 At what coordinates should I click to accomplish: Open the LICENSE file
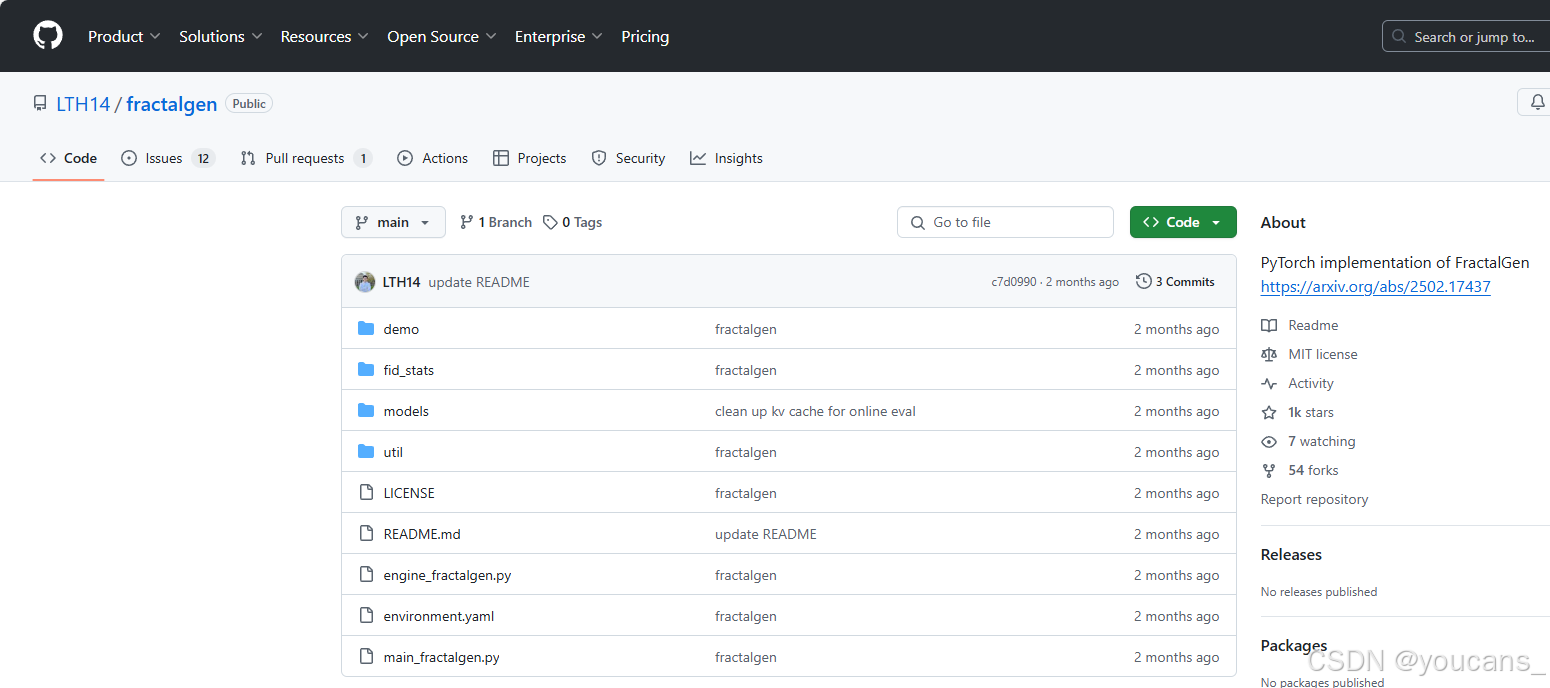409,493
